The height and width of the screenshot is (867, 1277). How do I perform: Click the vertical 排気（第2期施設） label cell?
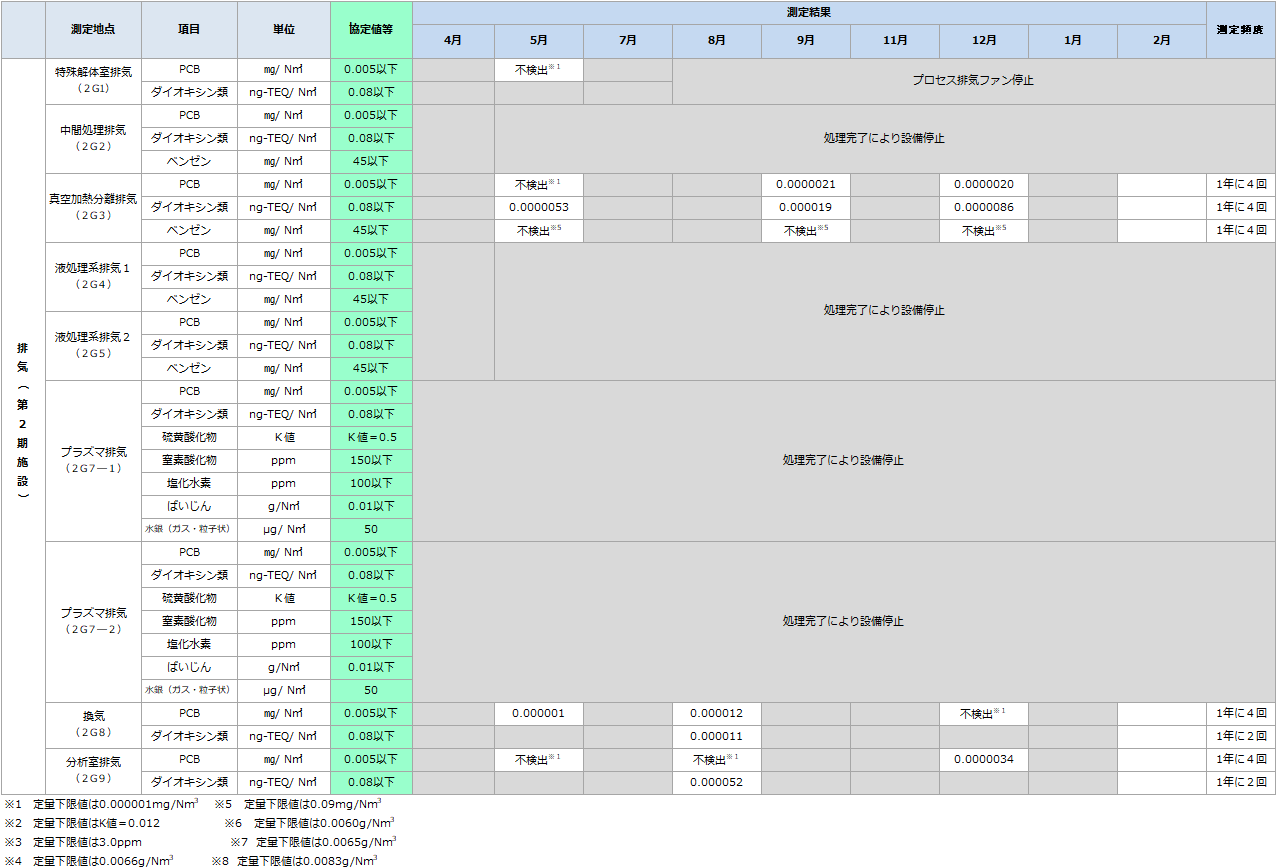pyautogui.click(x=23, y=425)
